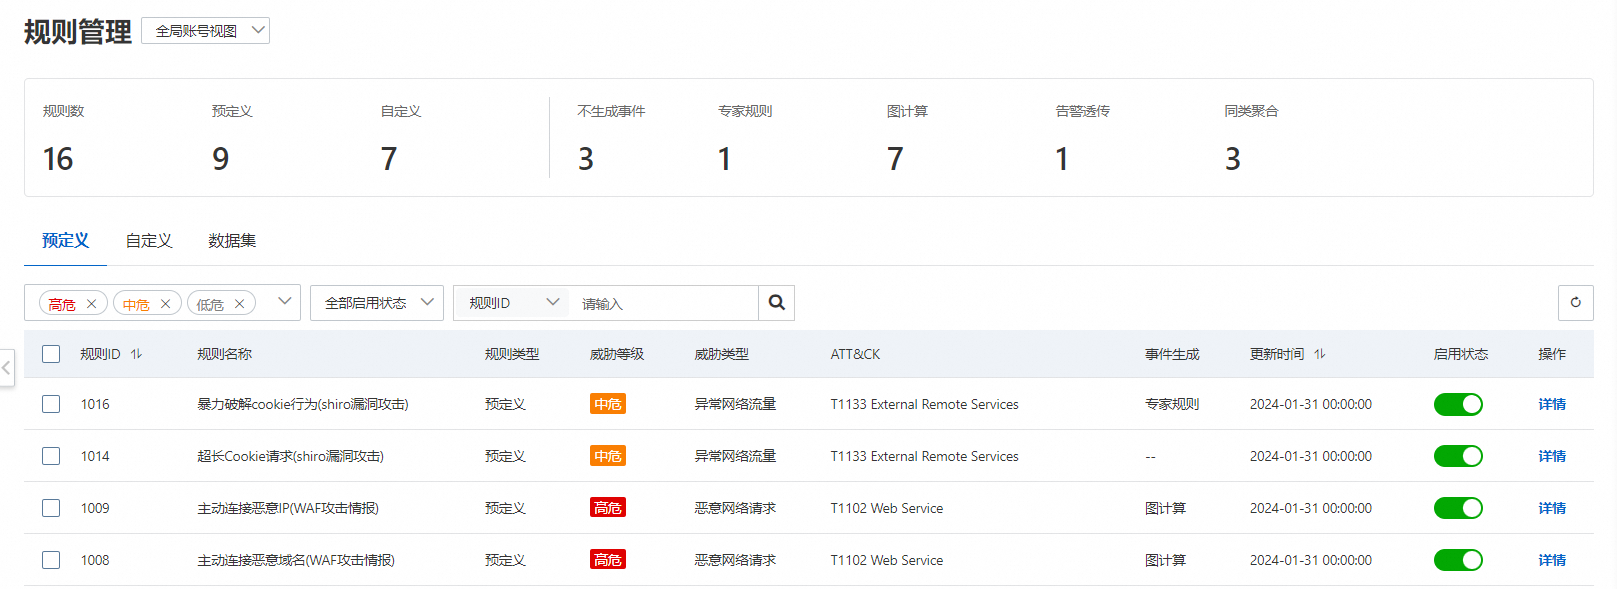
Task: Click the 预定义 count 9 statistic
Action: coord(221,159)
